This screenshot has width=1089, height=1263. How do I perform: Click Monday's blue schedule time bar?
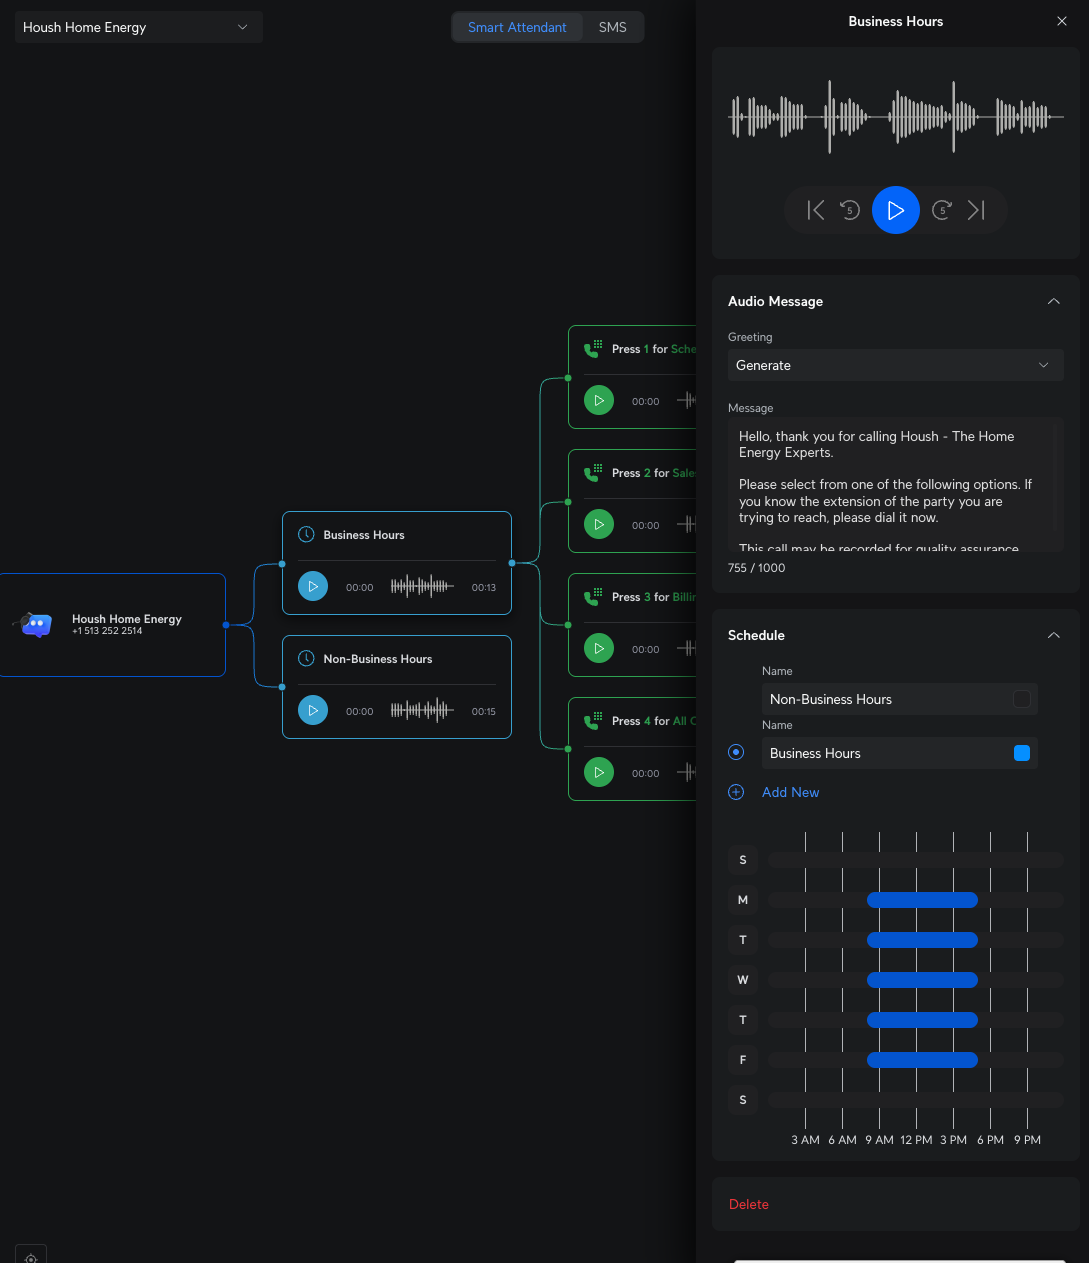[x=922, y=900]
